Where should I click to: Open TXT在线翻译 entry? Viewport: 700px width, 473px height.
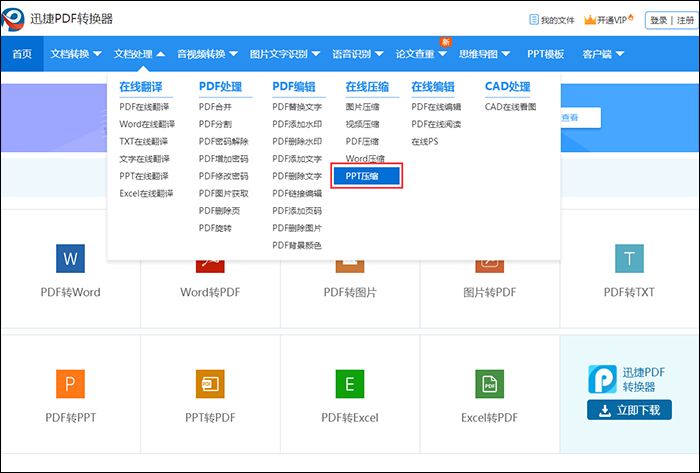(x=144, y=141)
